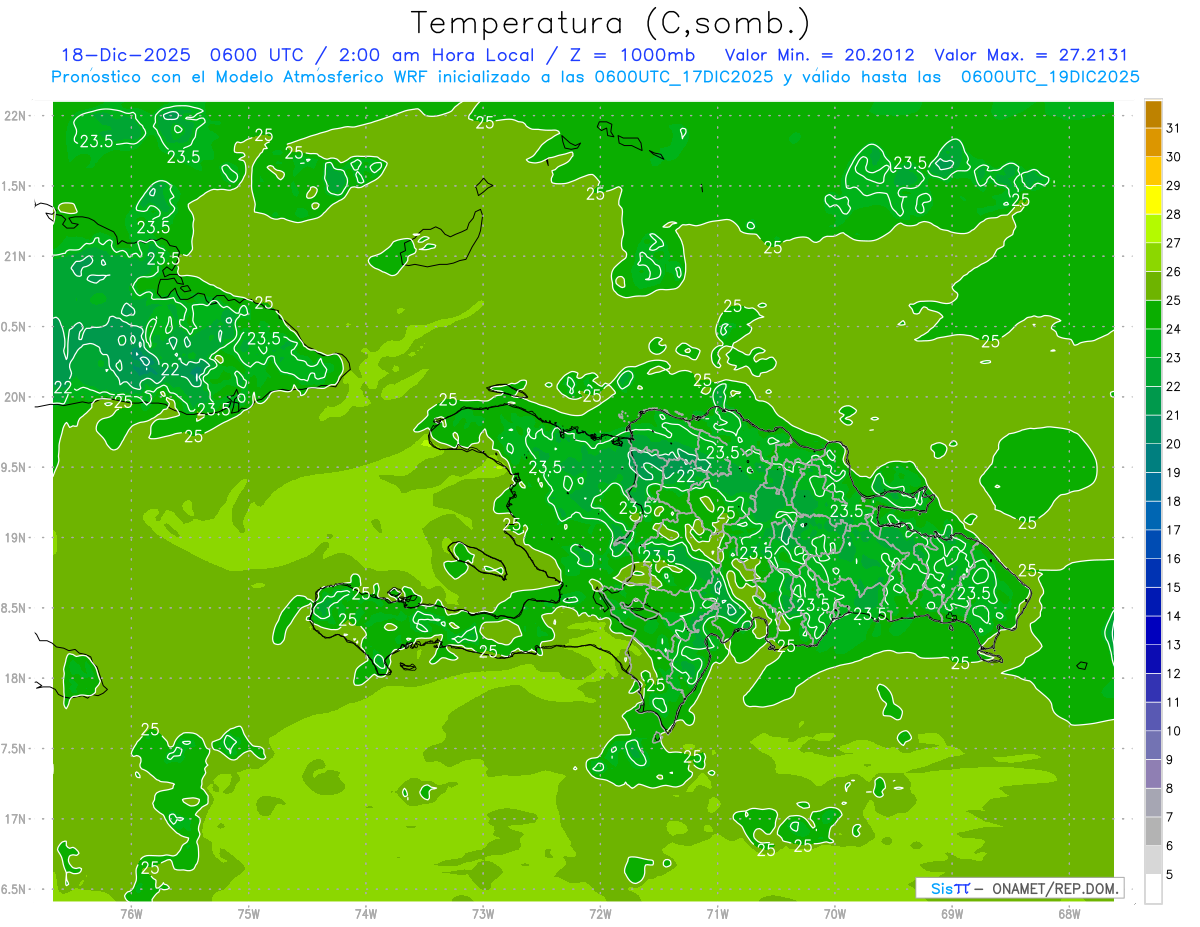Screen dimensions: 1200x927
Task: Click the '73W' longitude axis label
Action: click(483, 913)
